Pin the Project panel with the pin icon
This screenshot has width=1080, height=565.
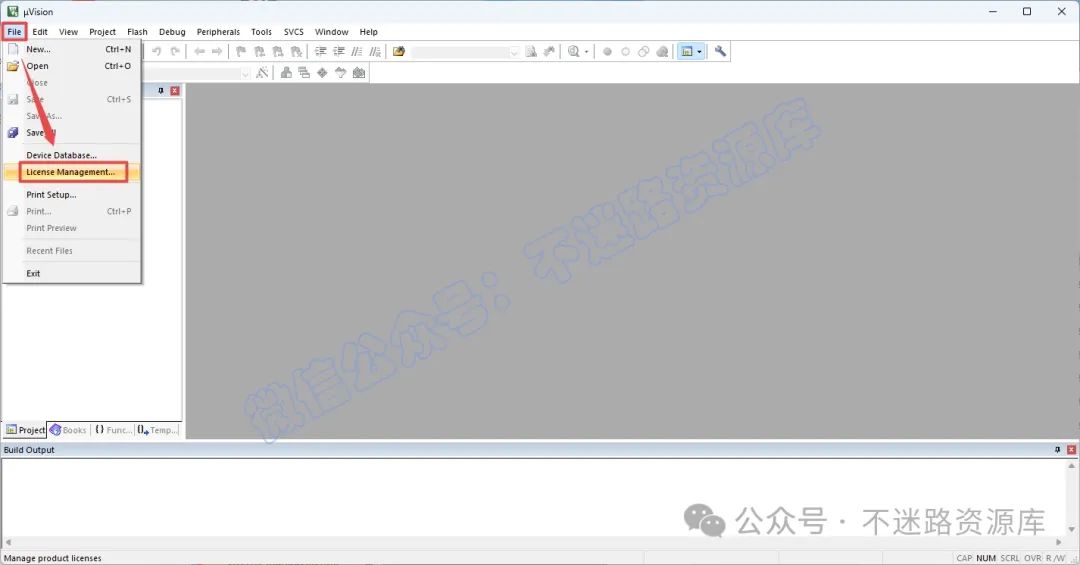click(161, 91)
